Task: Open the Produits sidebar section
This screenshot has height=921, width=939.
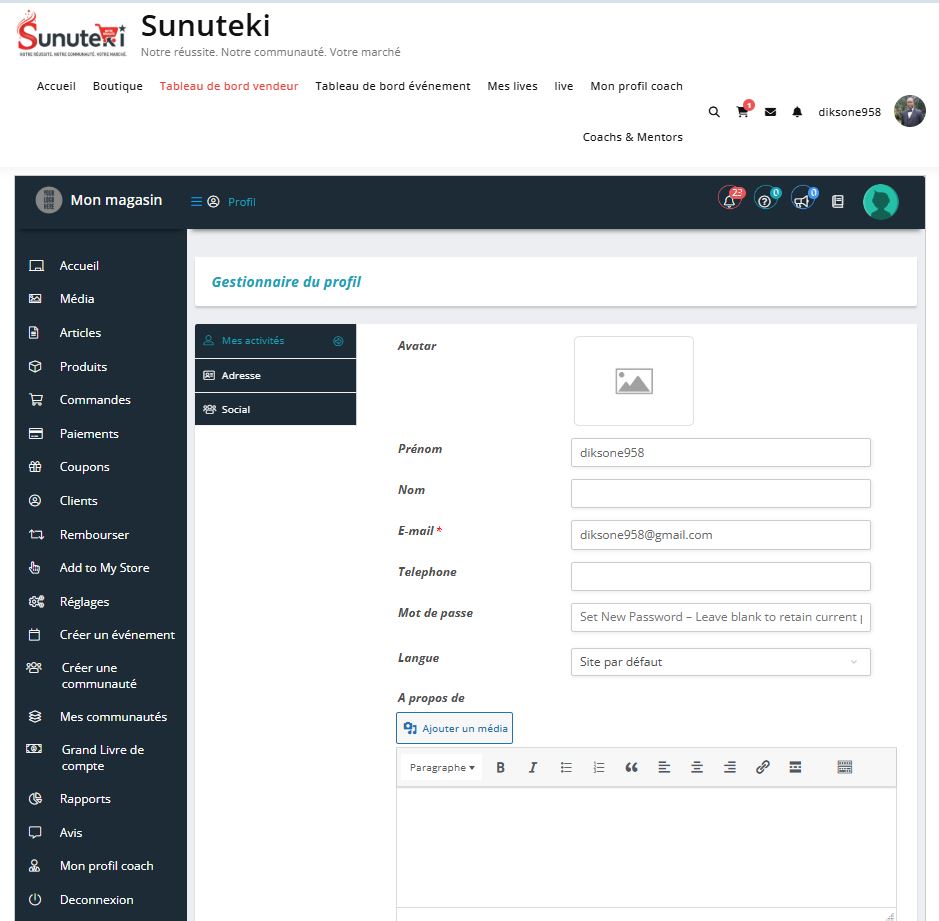Action: click(85, 366)
